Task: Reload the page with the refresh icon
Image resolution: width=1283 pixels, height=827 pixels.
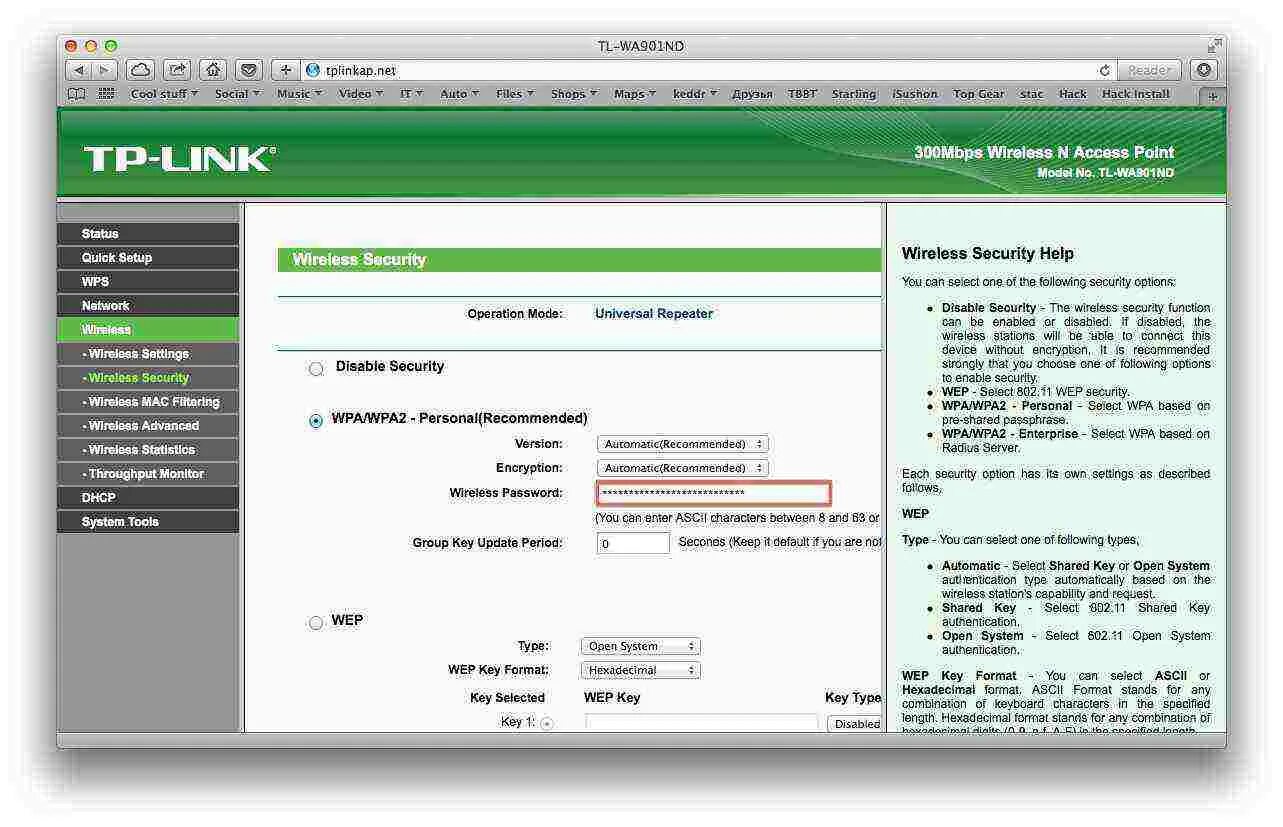Action: pos(1105,70)
